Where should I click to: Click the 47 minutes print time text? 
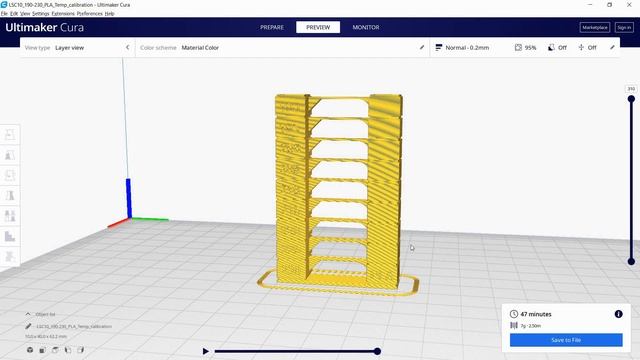click(x=536, y=314)
